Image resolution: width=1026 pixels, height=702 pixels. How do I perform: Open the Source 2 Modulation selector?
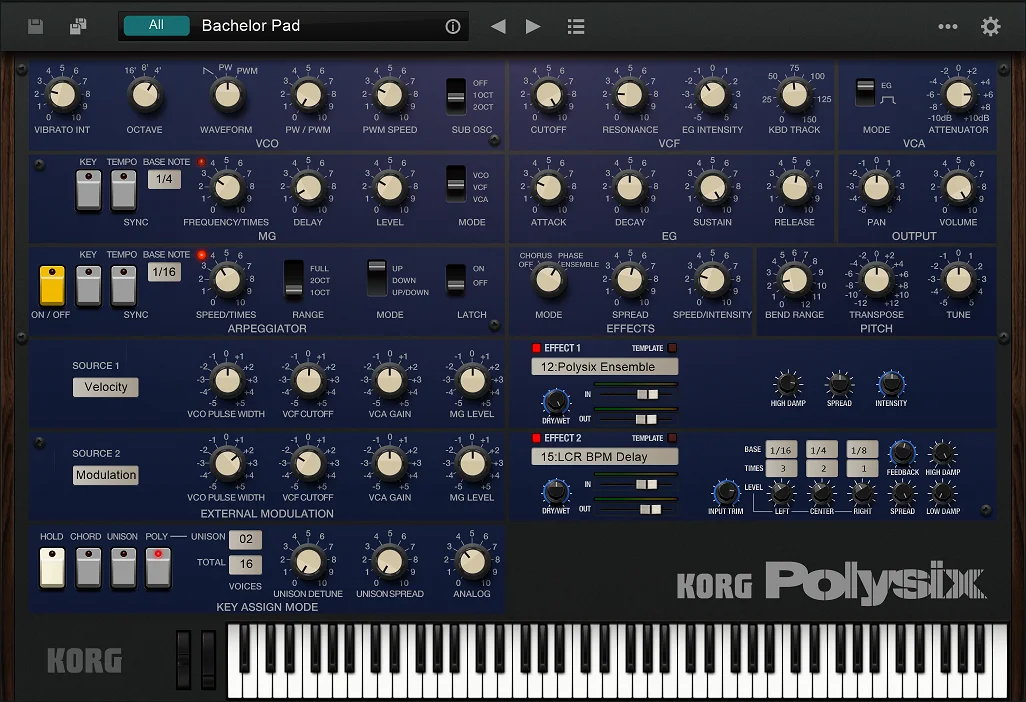(106, 476)
